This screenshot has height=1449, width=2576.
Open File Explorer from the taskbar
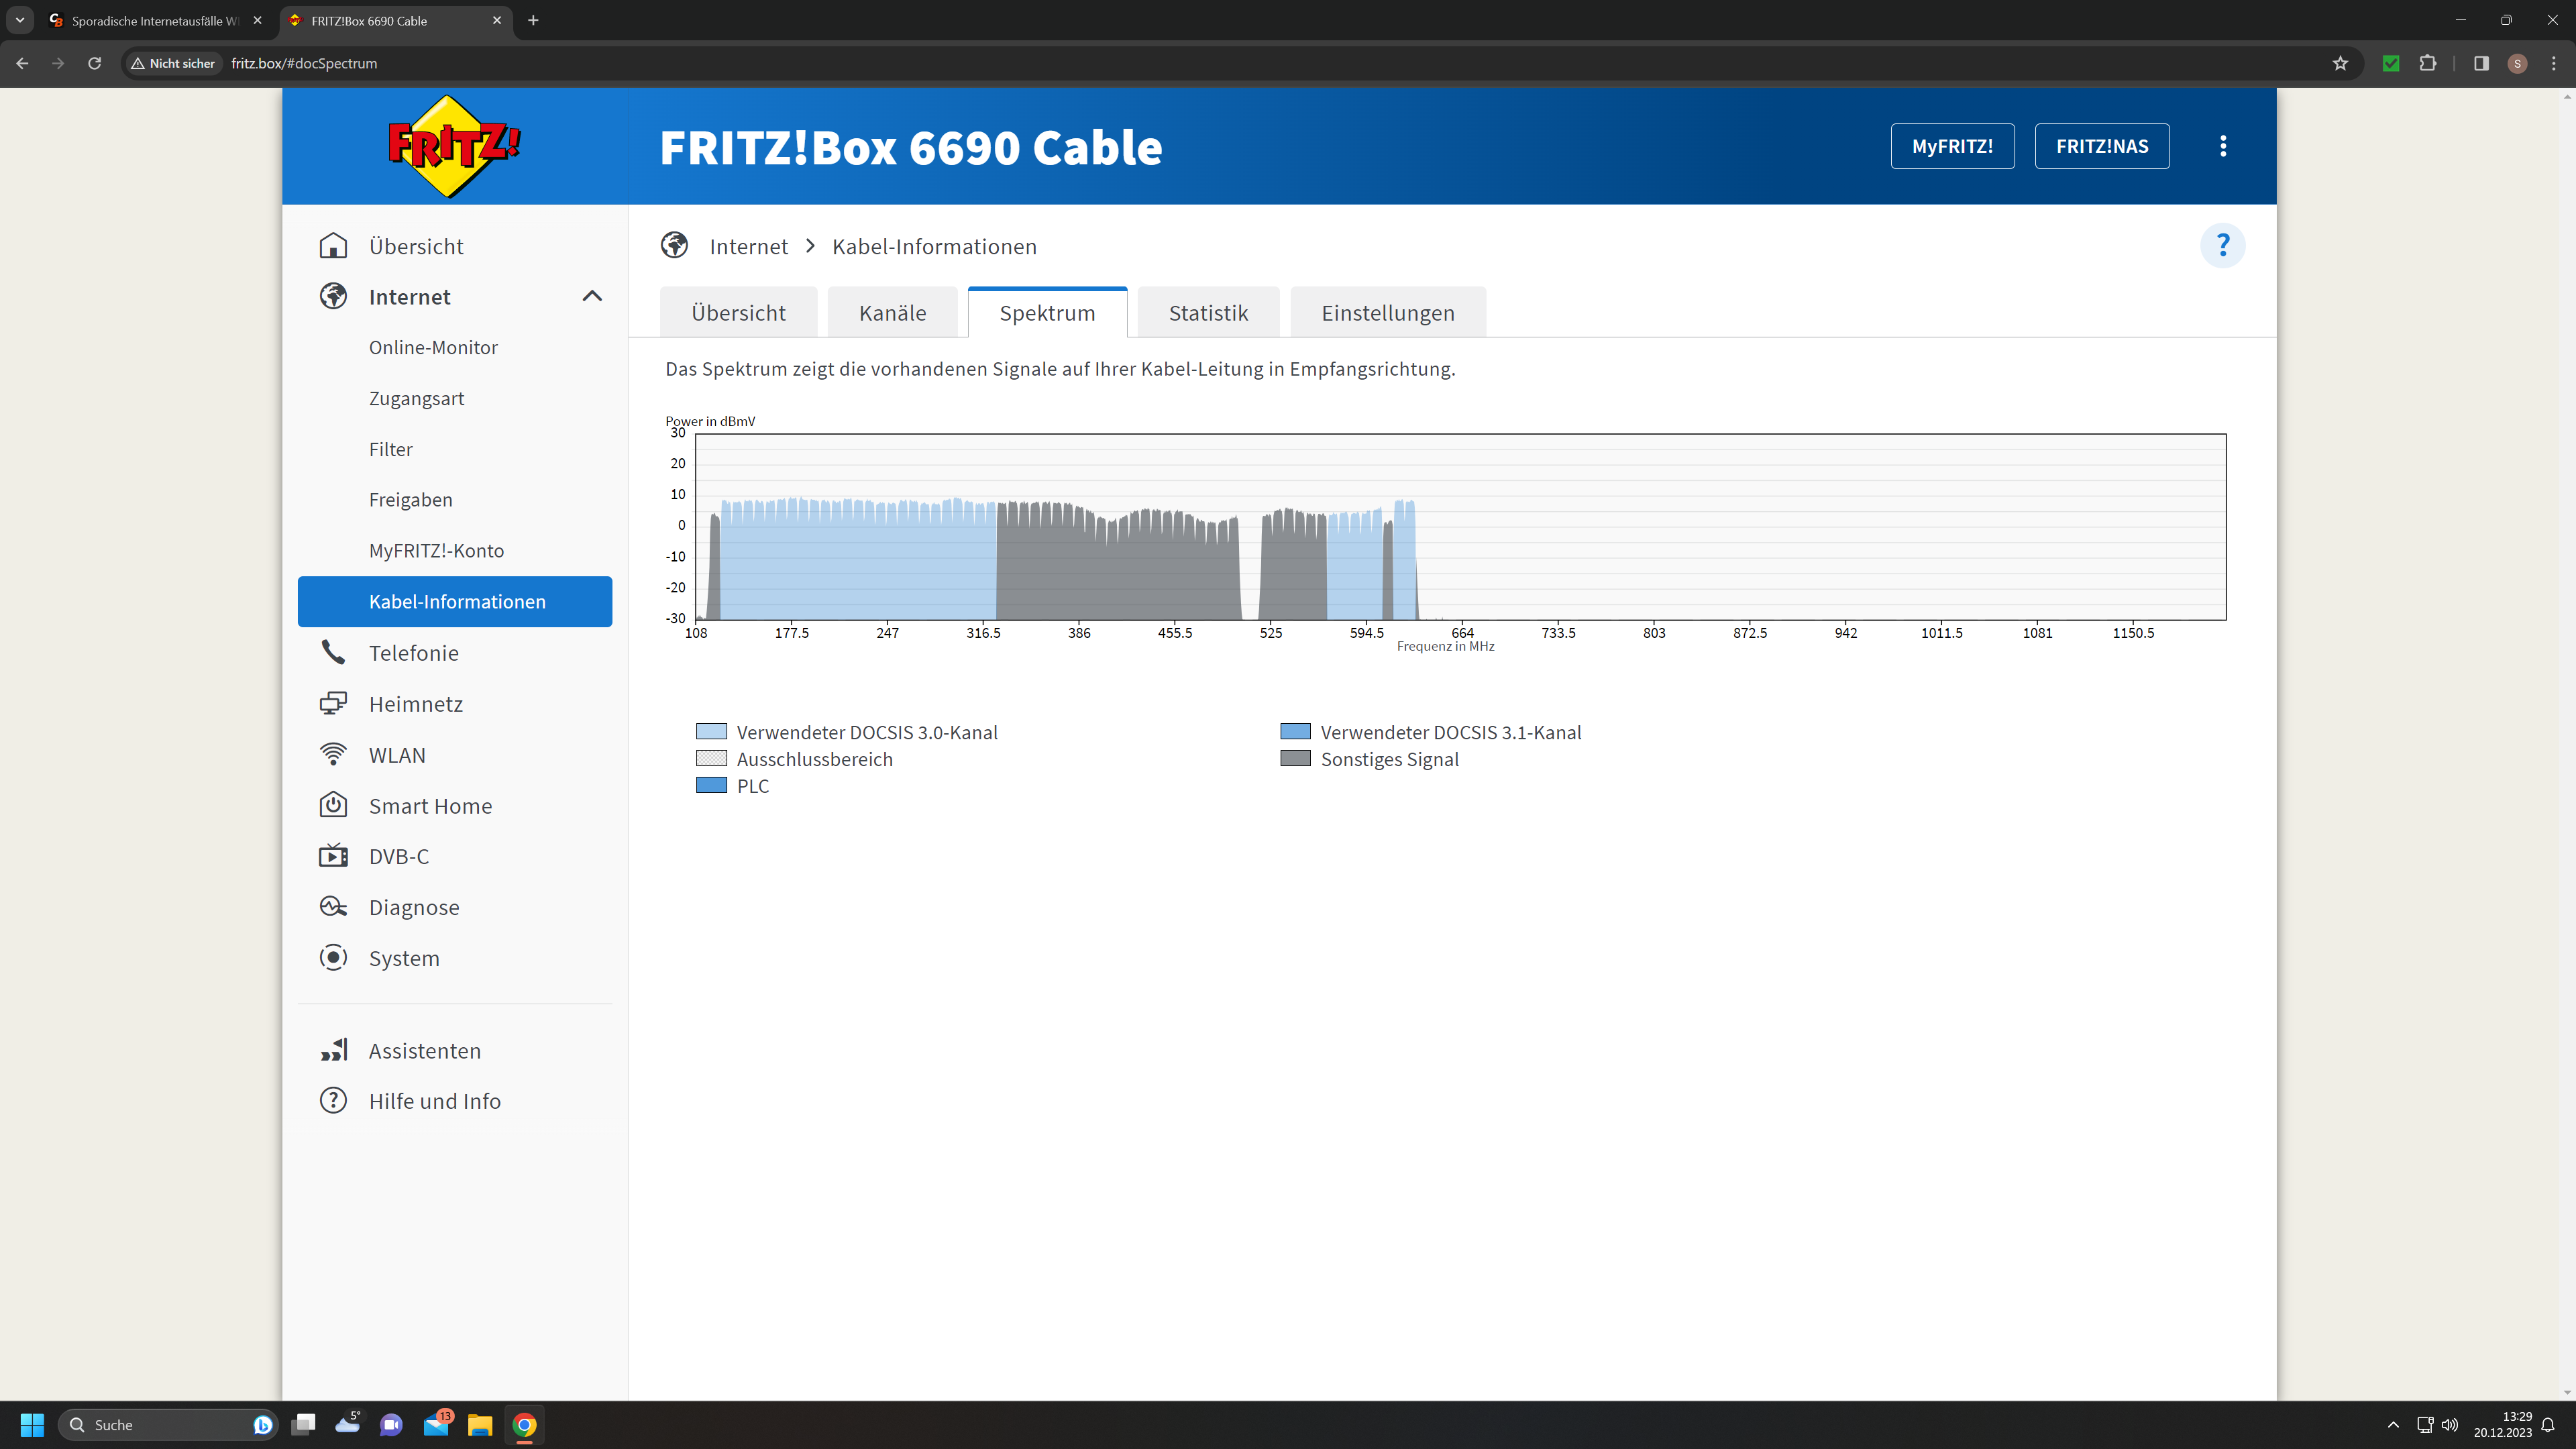(x=480, y=1425)
